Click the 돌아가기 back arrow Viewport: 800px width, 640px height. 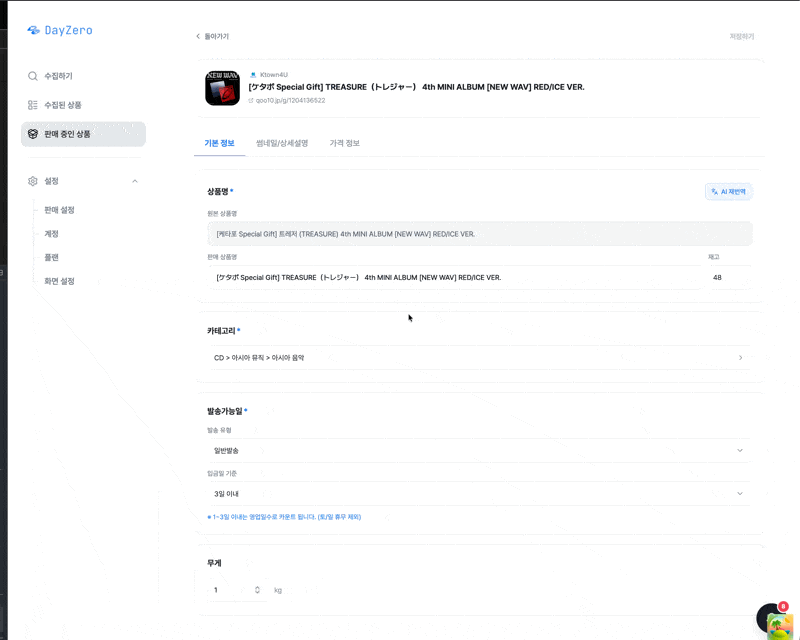click(198, 36)
